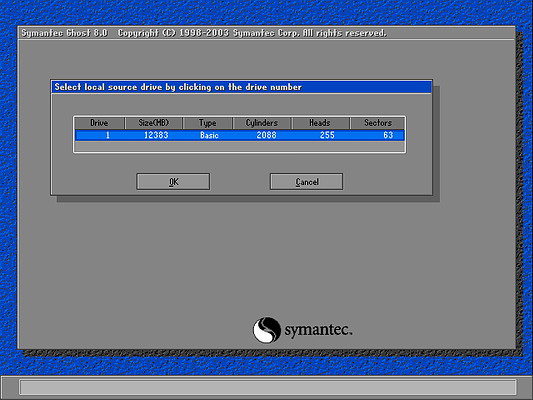Click the 2088 cylinders value
The image size is (533, 400).
coord(266,135)
